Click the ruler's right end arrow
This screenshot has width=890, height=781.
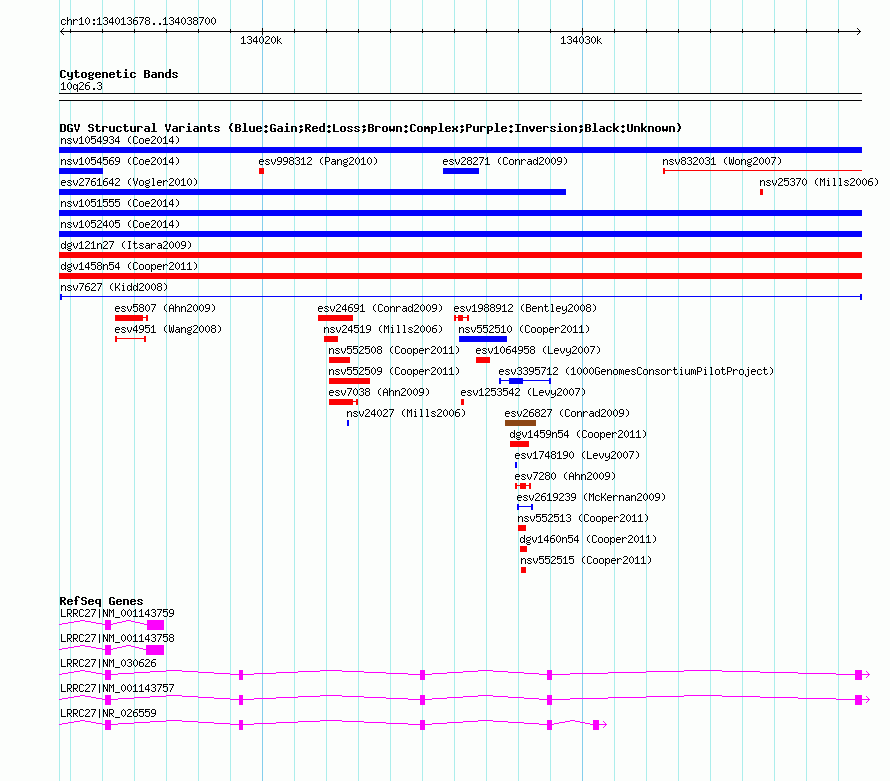click(858, 31)
